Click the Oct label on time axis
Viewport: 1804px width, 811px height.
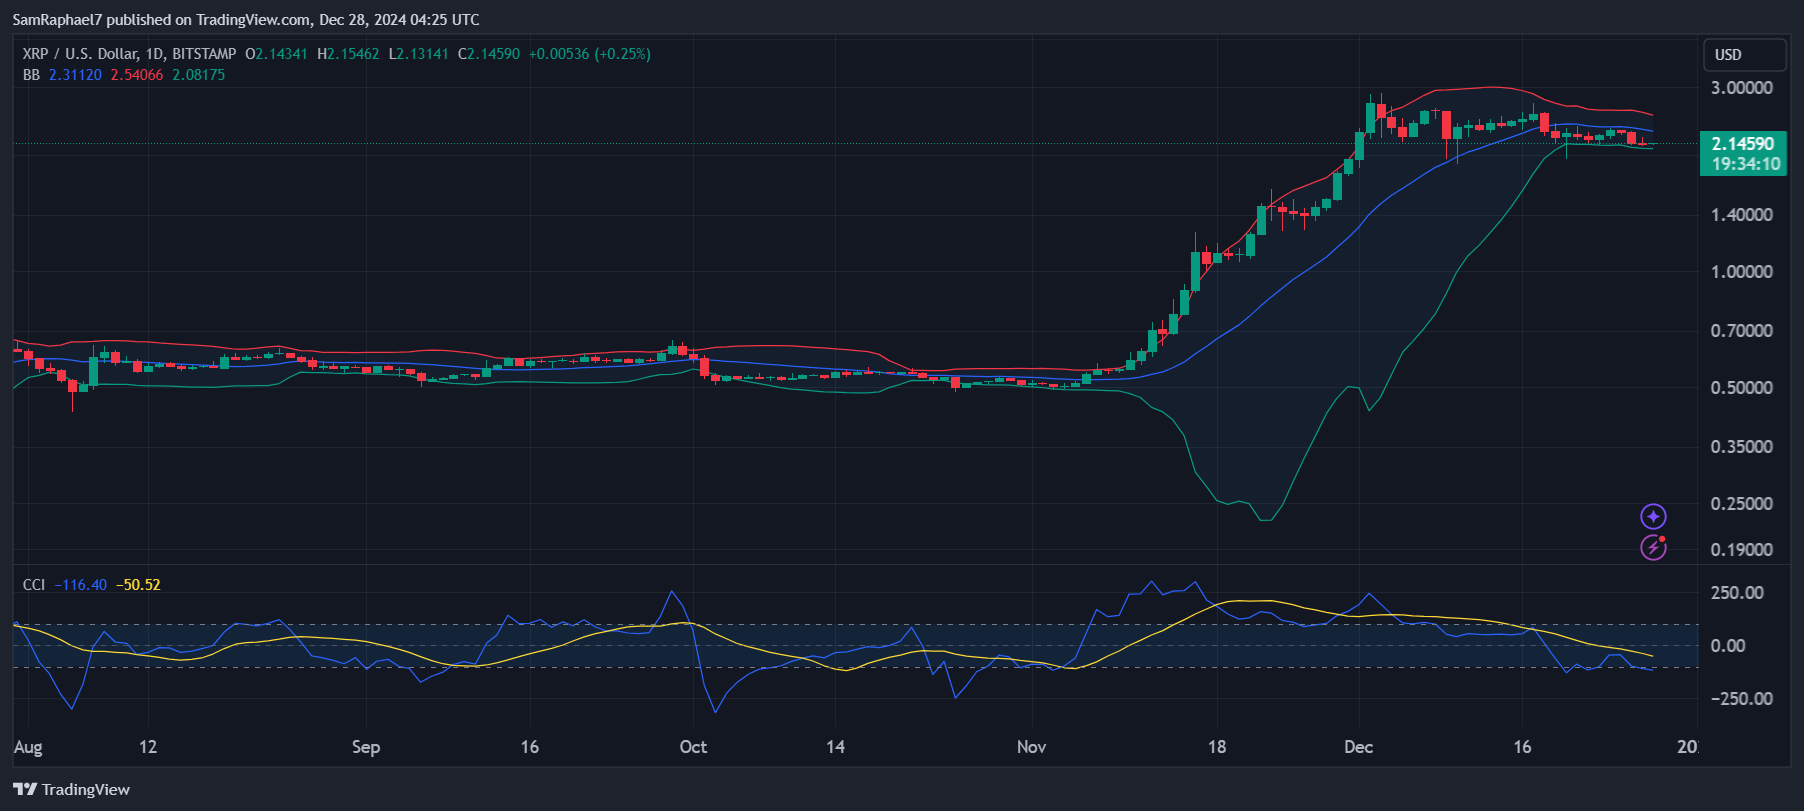[x=693, y=747]
